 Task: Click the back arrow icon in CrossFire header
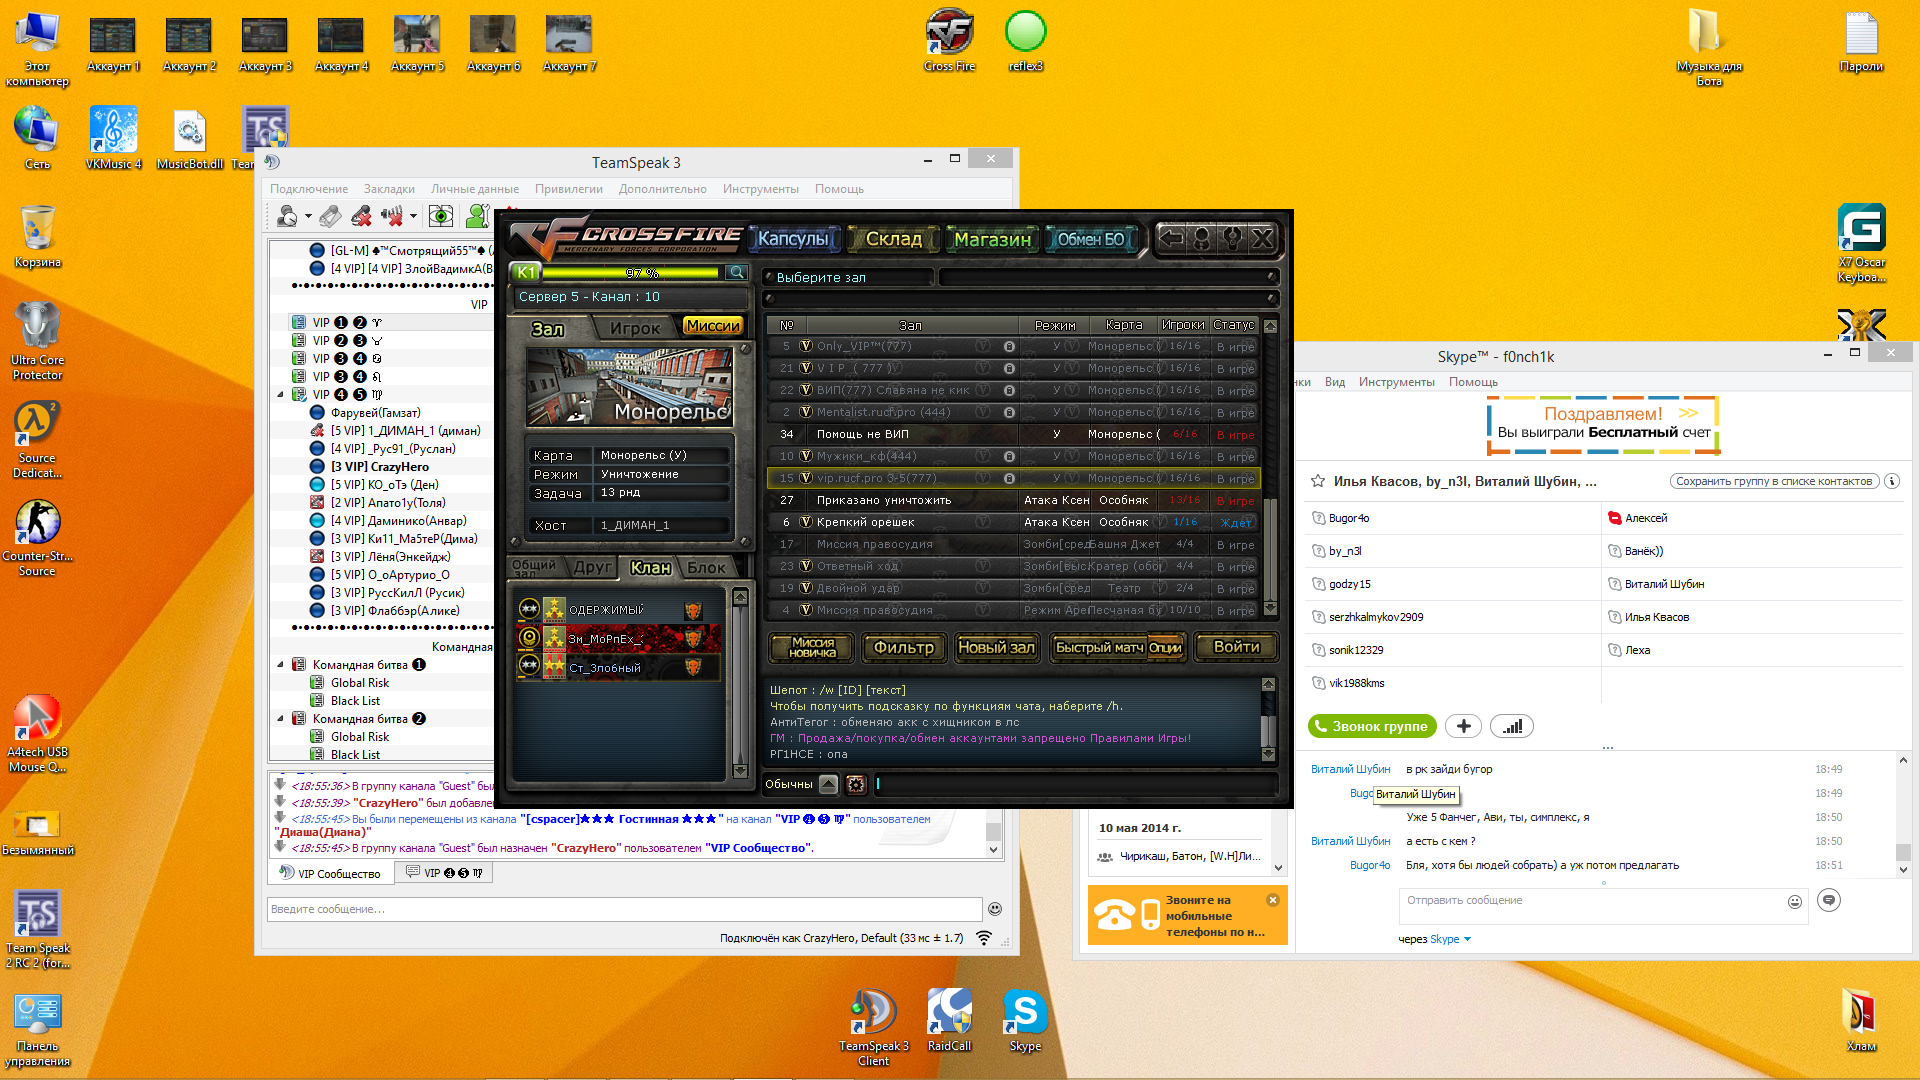(x=1171, y=238)
